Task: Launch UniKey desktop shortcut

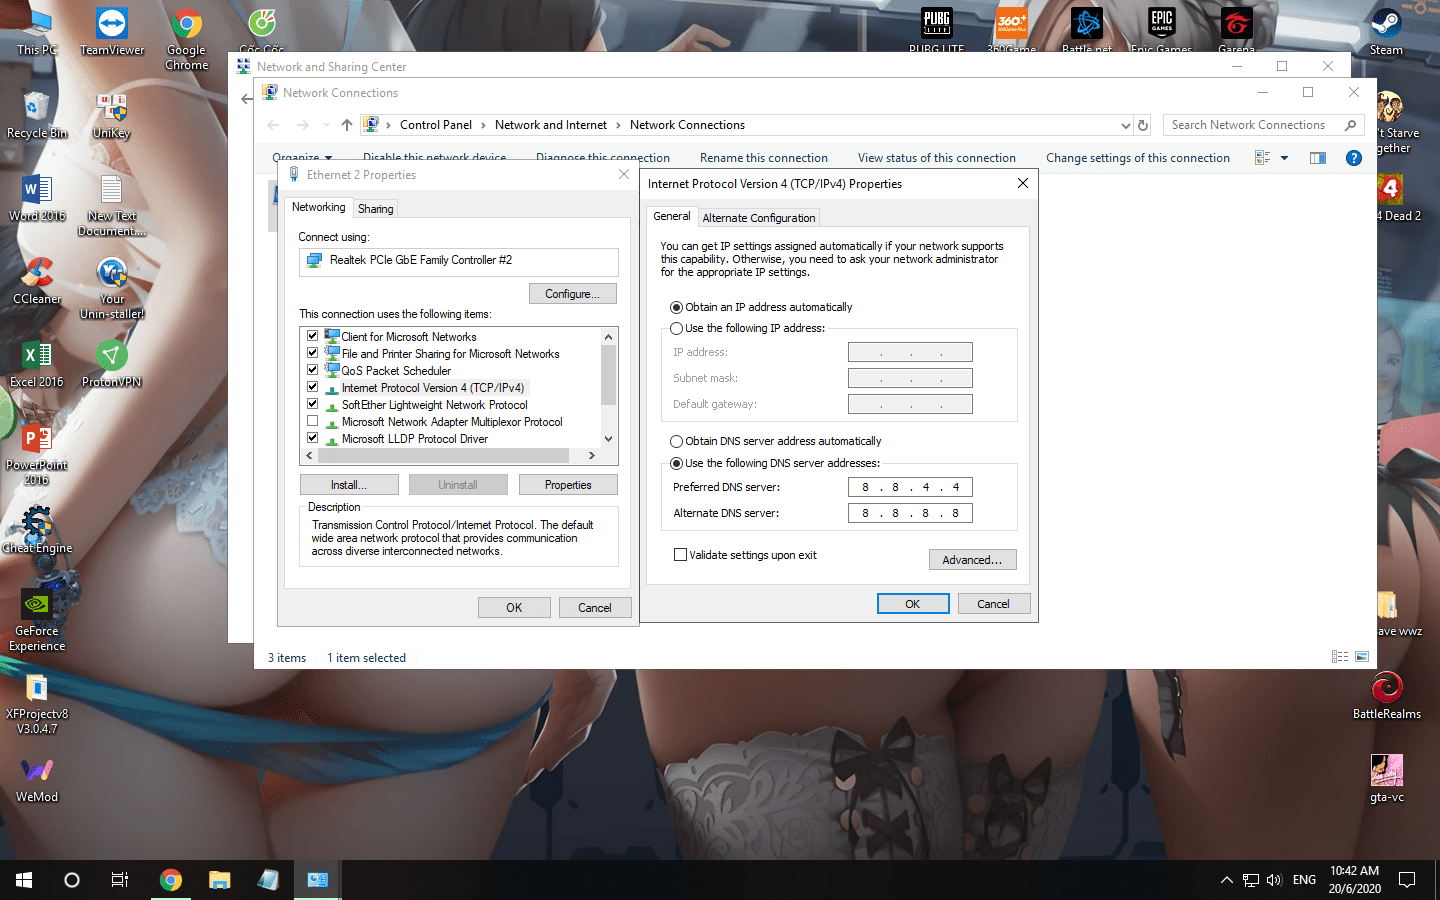Action: pos(112,115)
